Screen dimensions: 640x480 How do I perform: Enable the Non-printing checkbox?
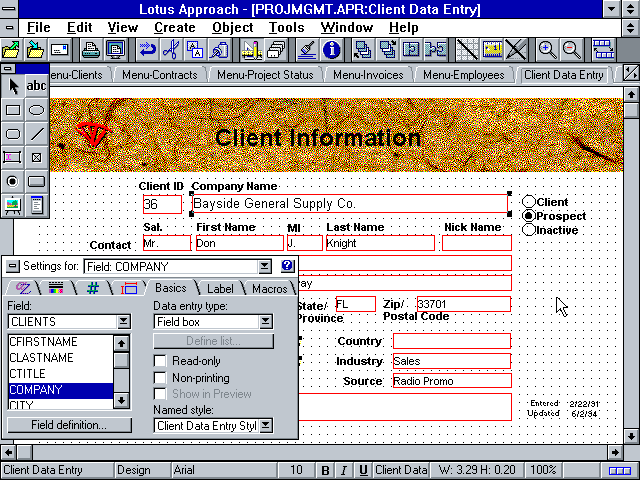pos(160,378)
